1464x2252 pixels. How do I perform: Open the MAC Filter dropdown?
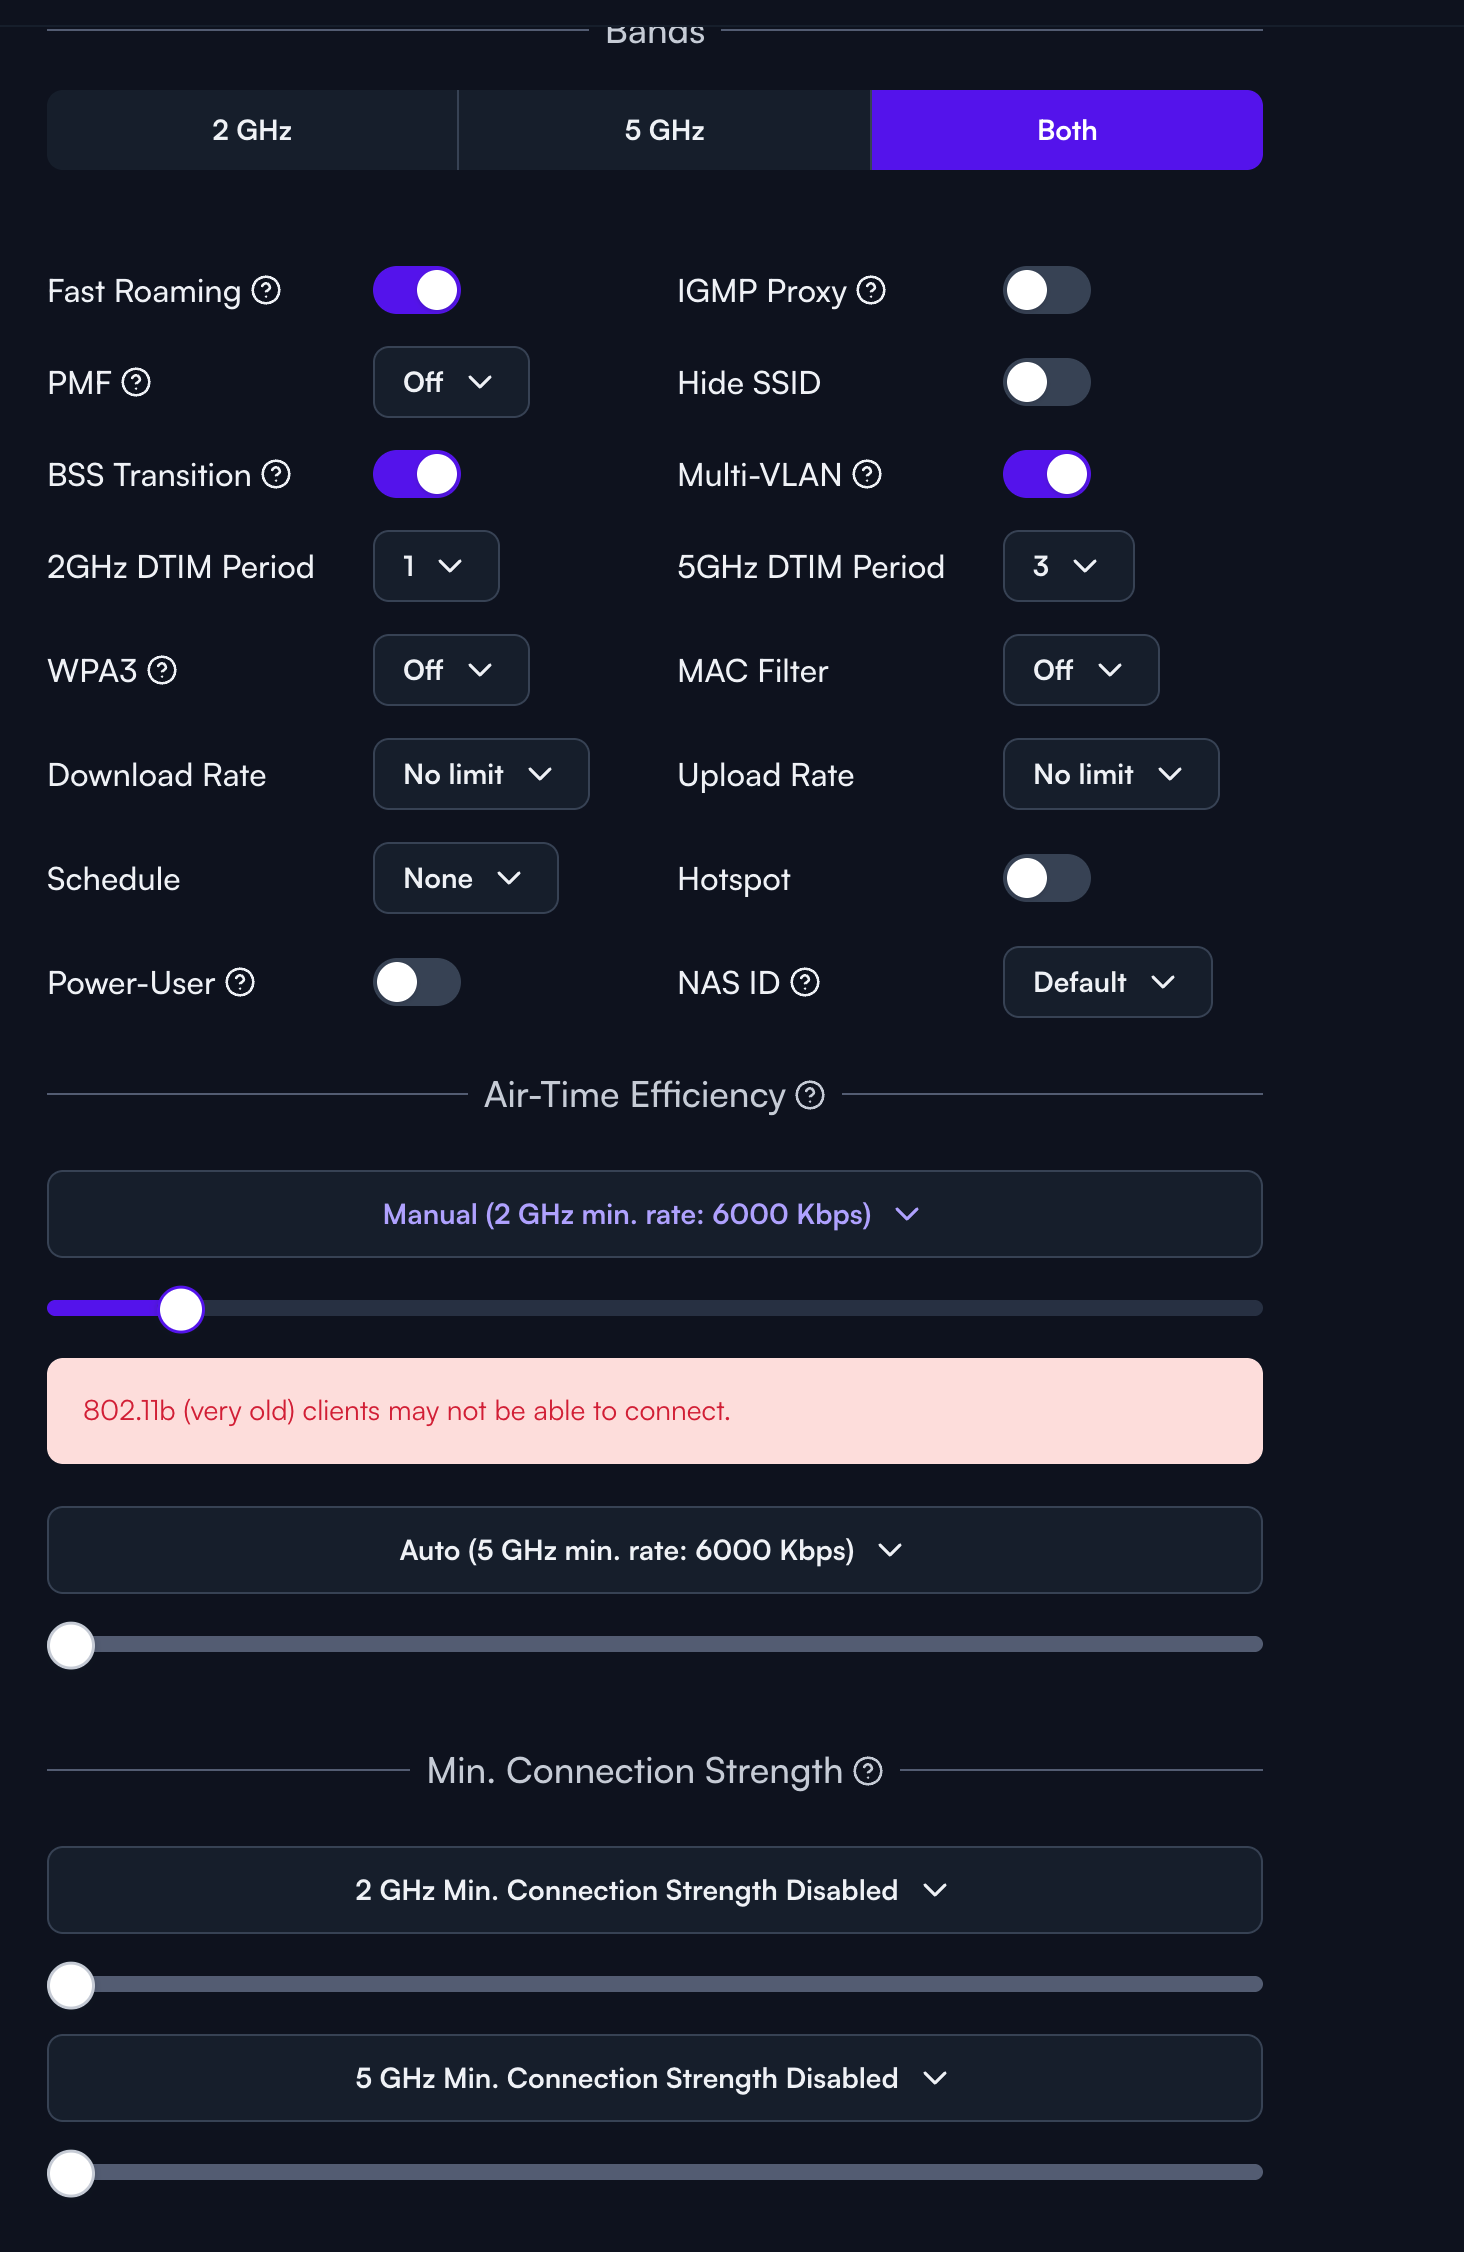[x=1081, y=670]
